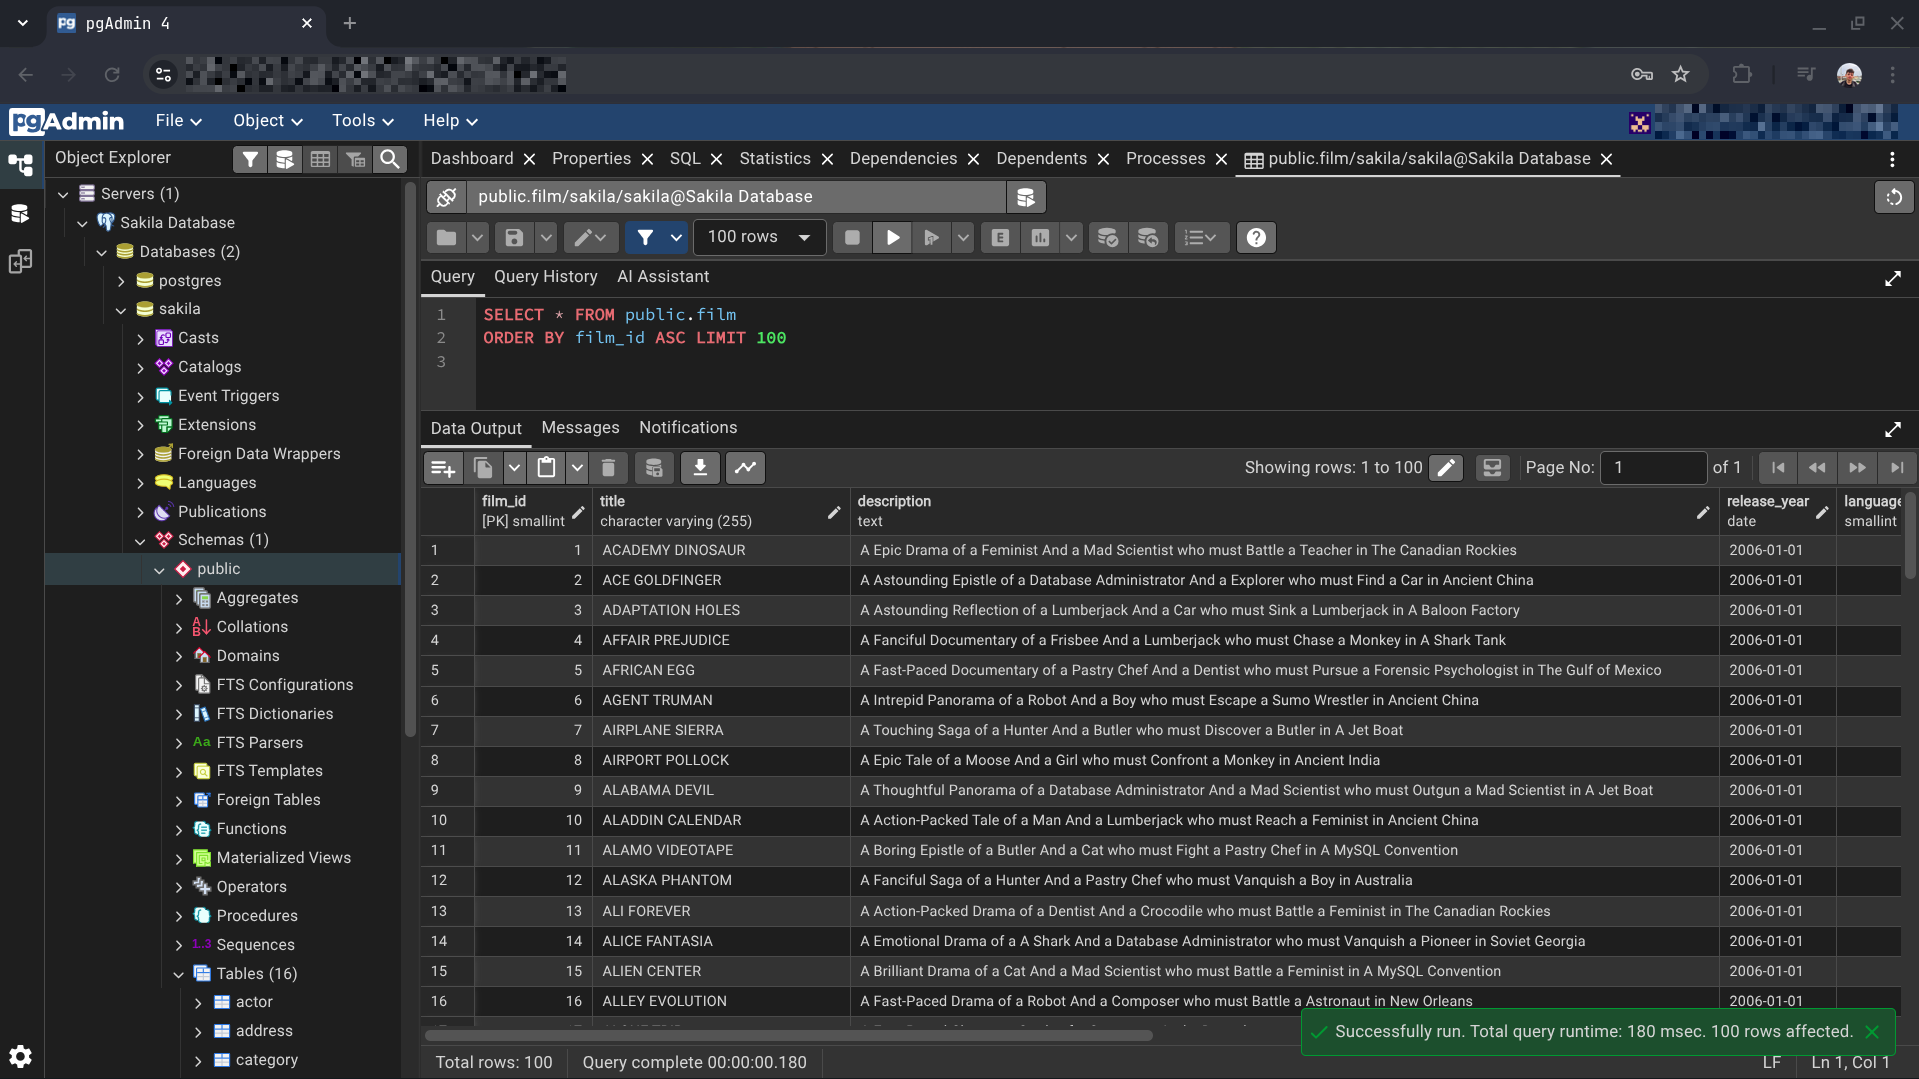Open Search Objects magnifier in Object Explorer
The height and width of the screenshot is (1079, 1919).
tap(390, 159)
